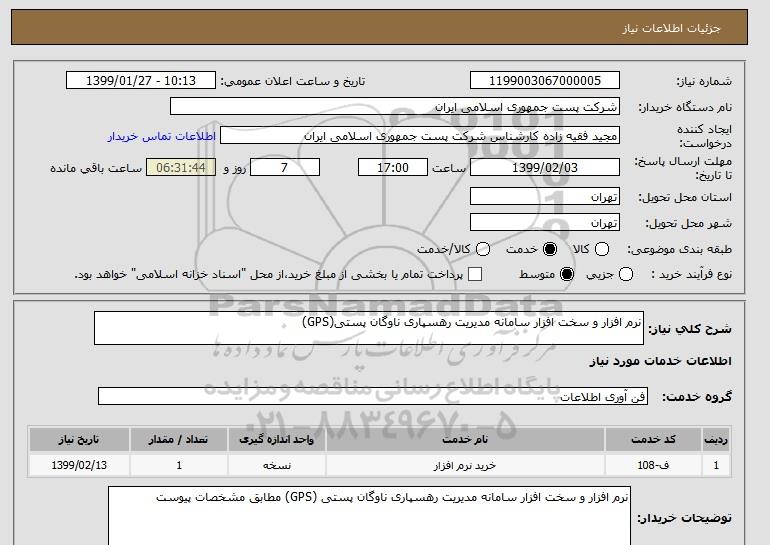Select the کالا/خدمت radio button
This screenshot has width=770, height=545.
483,249
